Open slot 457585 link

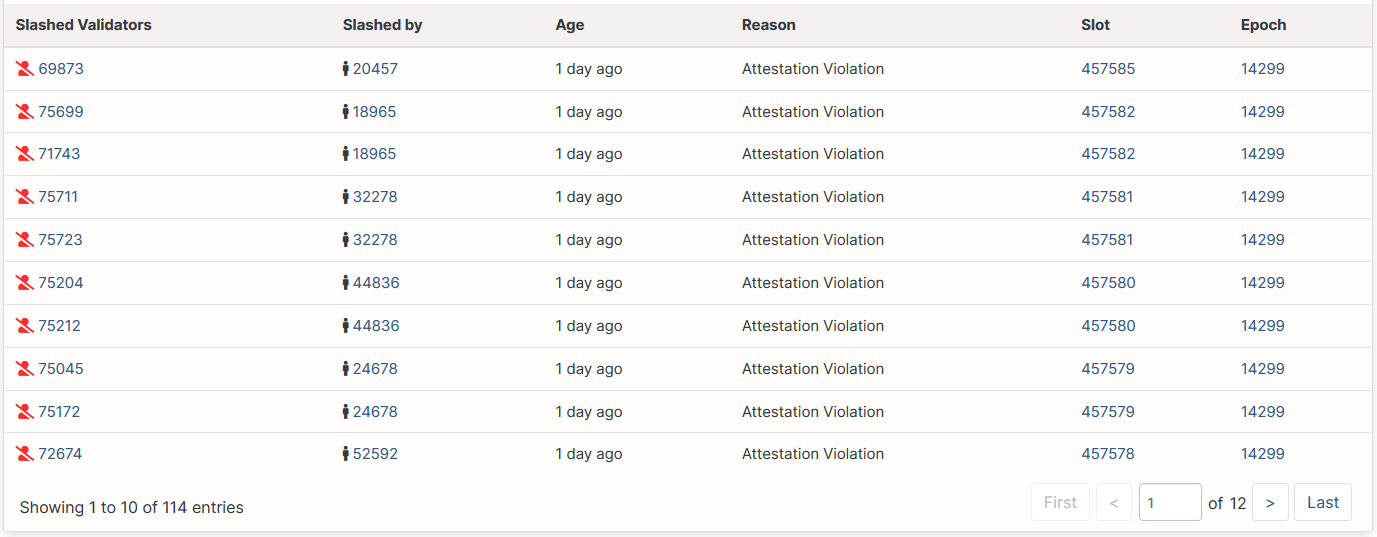(1108, 69)
